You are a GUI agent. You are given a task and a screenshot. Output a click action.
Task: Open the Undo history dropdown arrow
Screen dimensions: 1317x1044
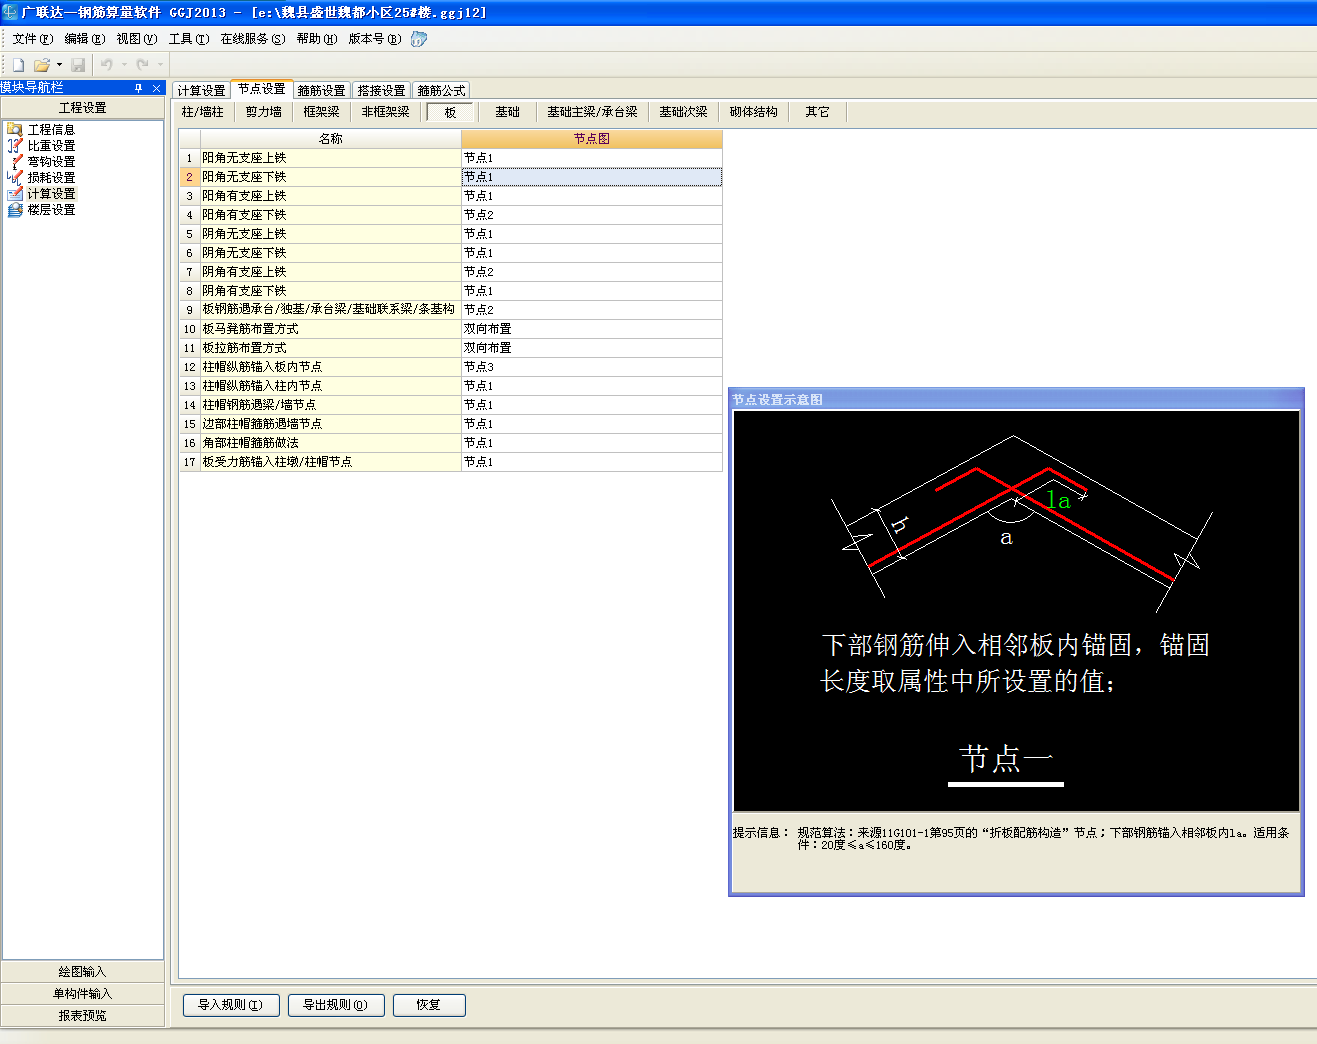[x=124, y=65]
